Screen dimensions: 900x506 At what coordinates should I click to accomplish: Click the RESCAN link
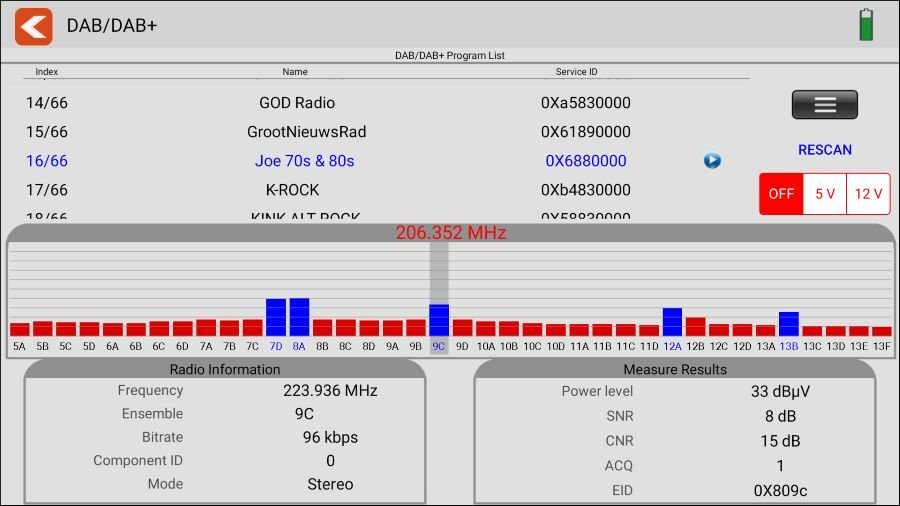[824, 150]
